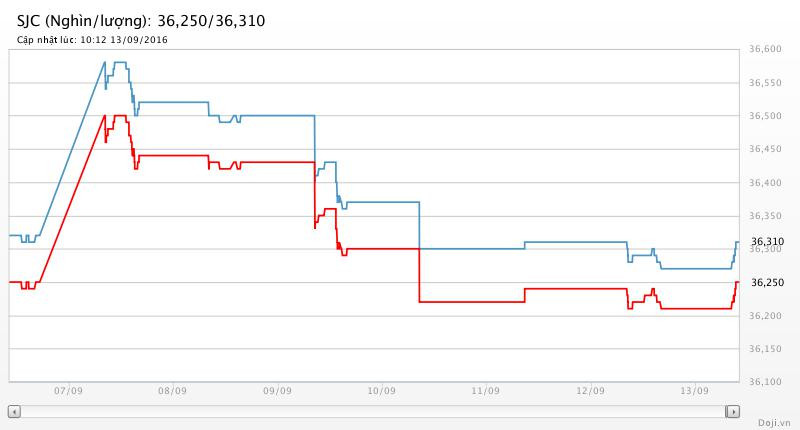Click the right scroll arrow under chart
The width and height of the screenshot is (800, 430).
click(733, 411)
